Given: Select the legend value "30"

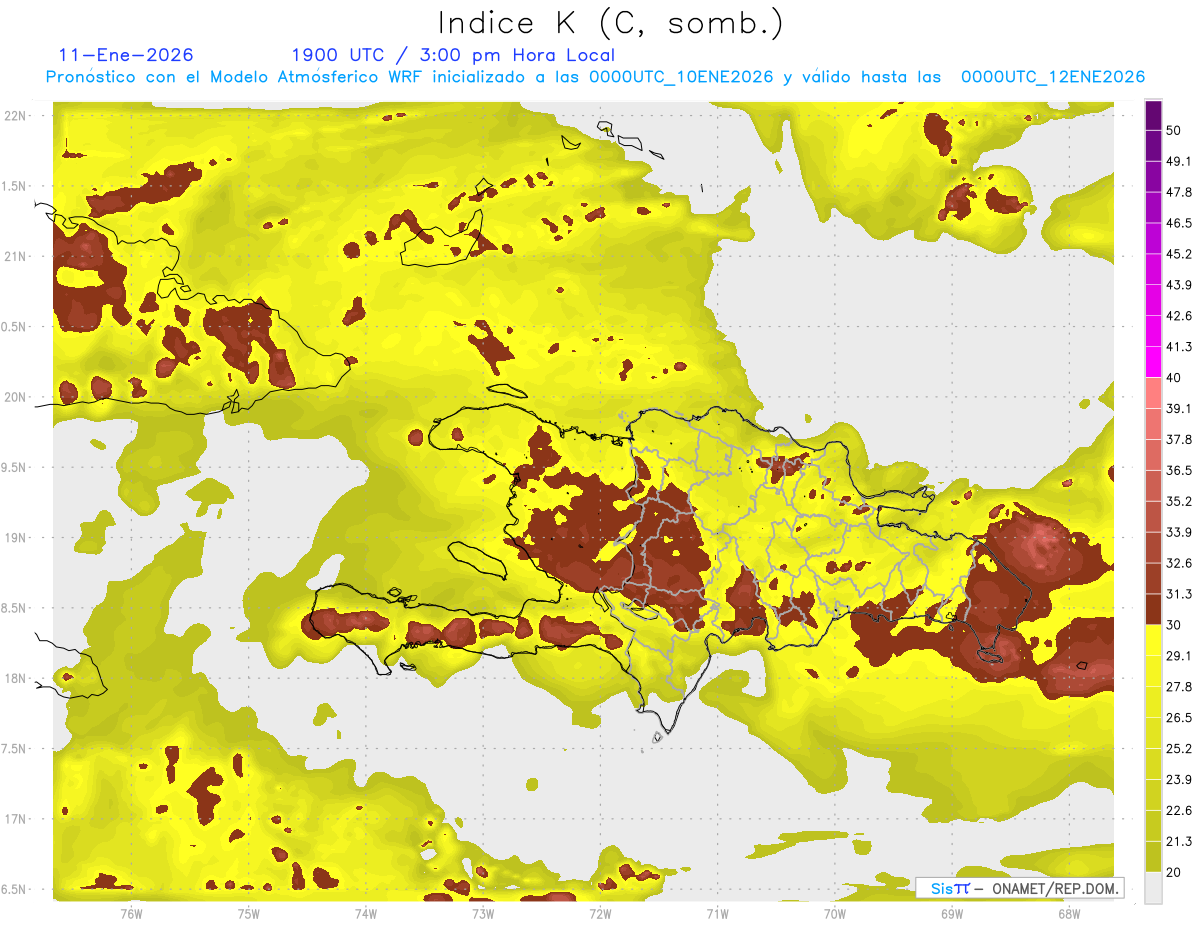Looking at the screenshot, I should [1174, 625].
